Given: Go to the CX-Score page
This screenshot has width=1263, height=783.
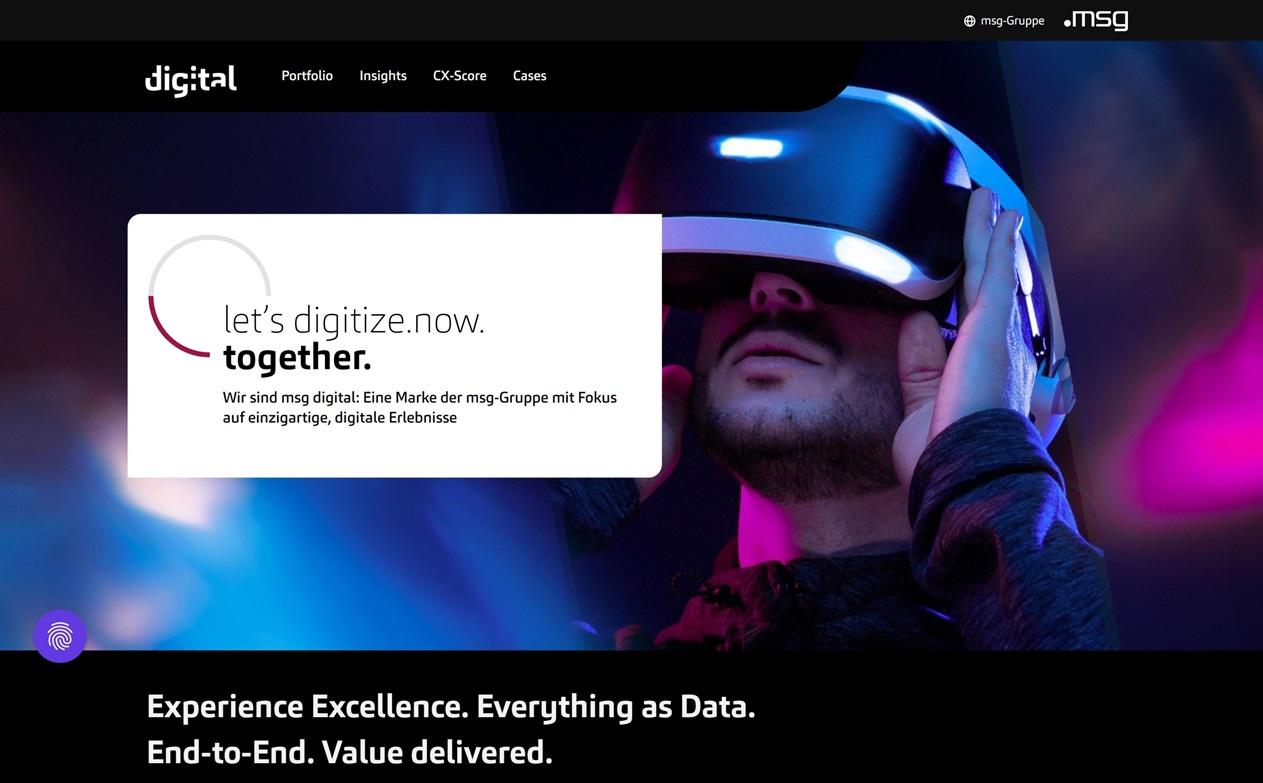Looking at the screenshot, I should point(460,76).
